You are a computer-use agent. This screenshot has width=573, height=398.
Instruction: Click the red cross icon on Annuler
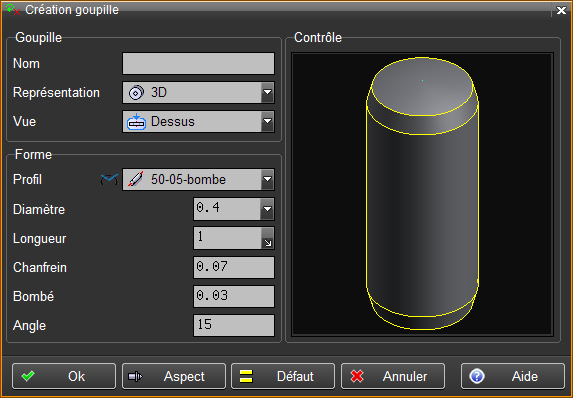point(357,376)
